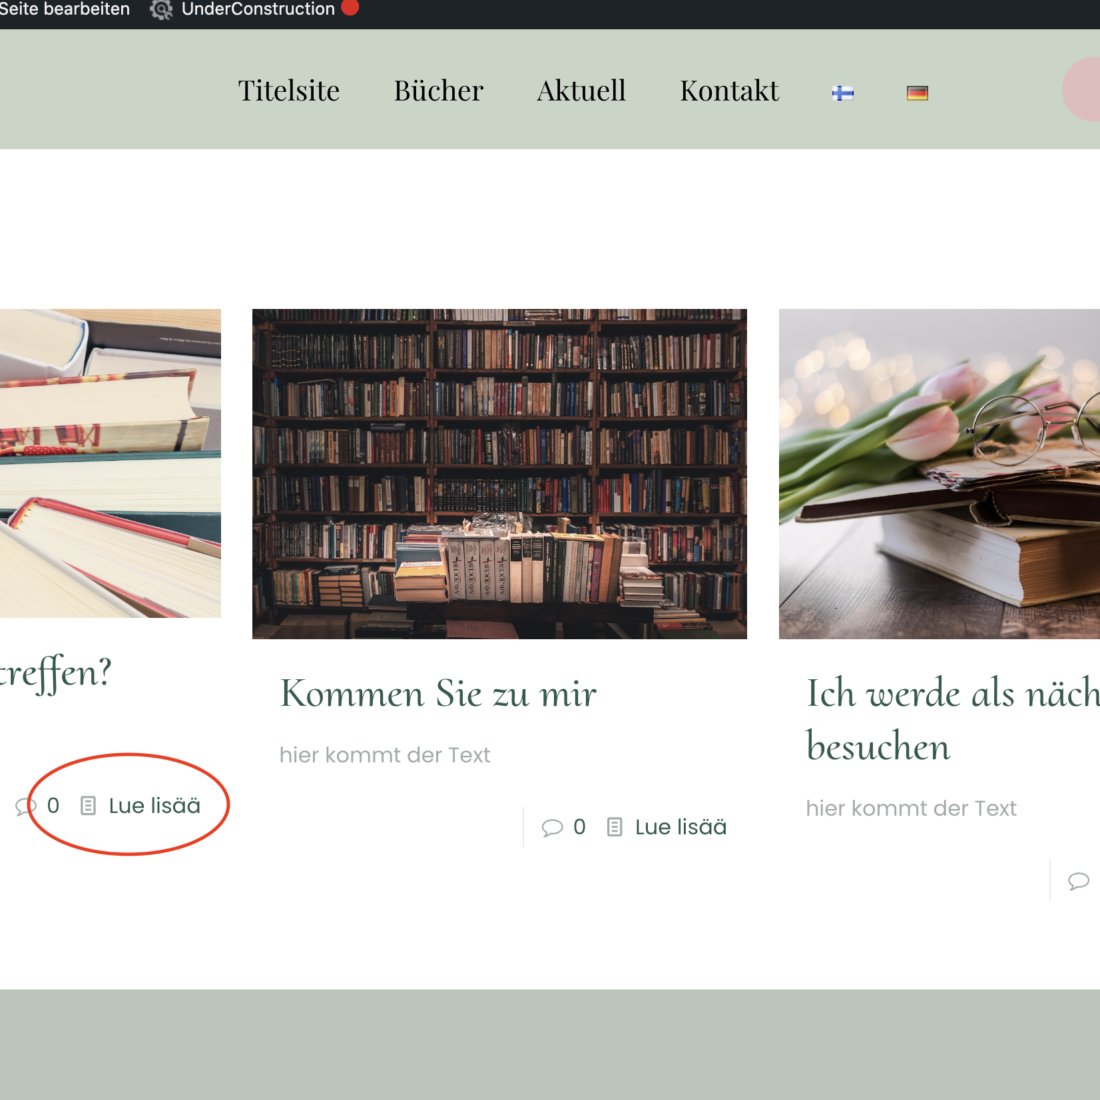This screenshot has height=1100, width=1100.
Task: Click the bookshelf library thumbnail
Action: (499, 473)
